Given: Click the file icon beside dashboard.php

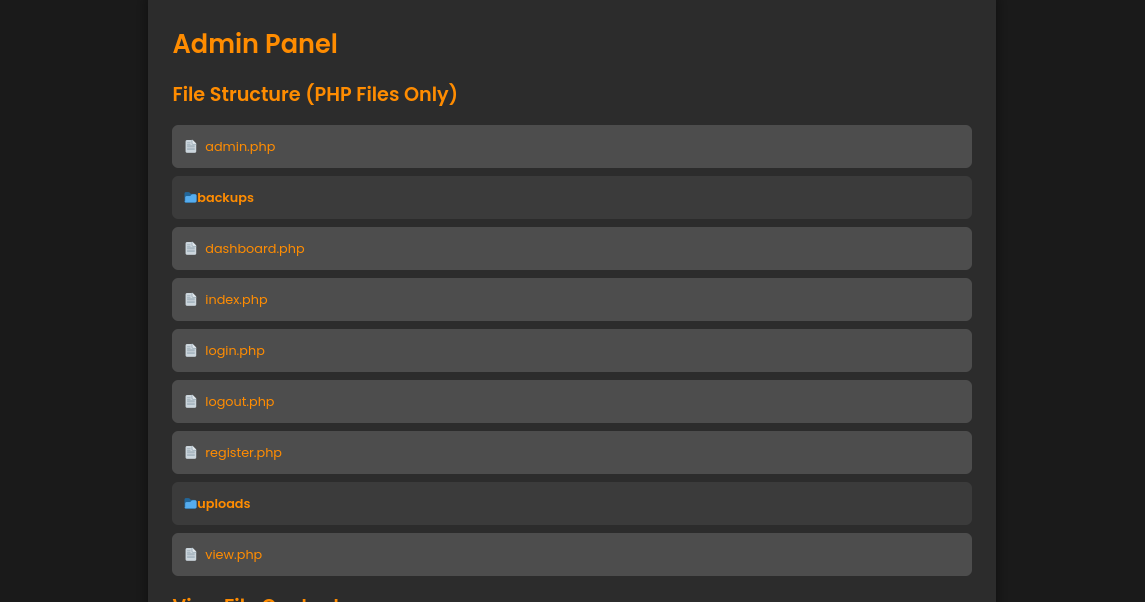Looking at the screenshot, I should click(191, 249).
